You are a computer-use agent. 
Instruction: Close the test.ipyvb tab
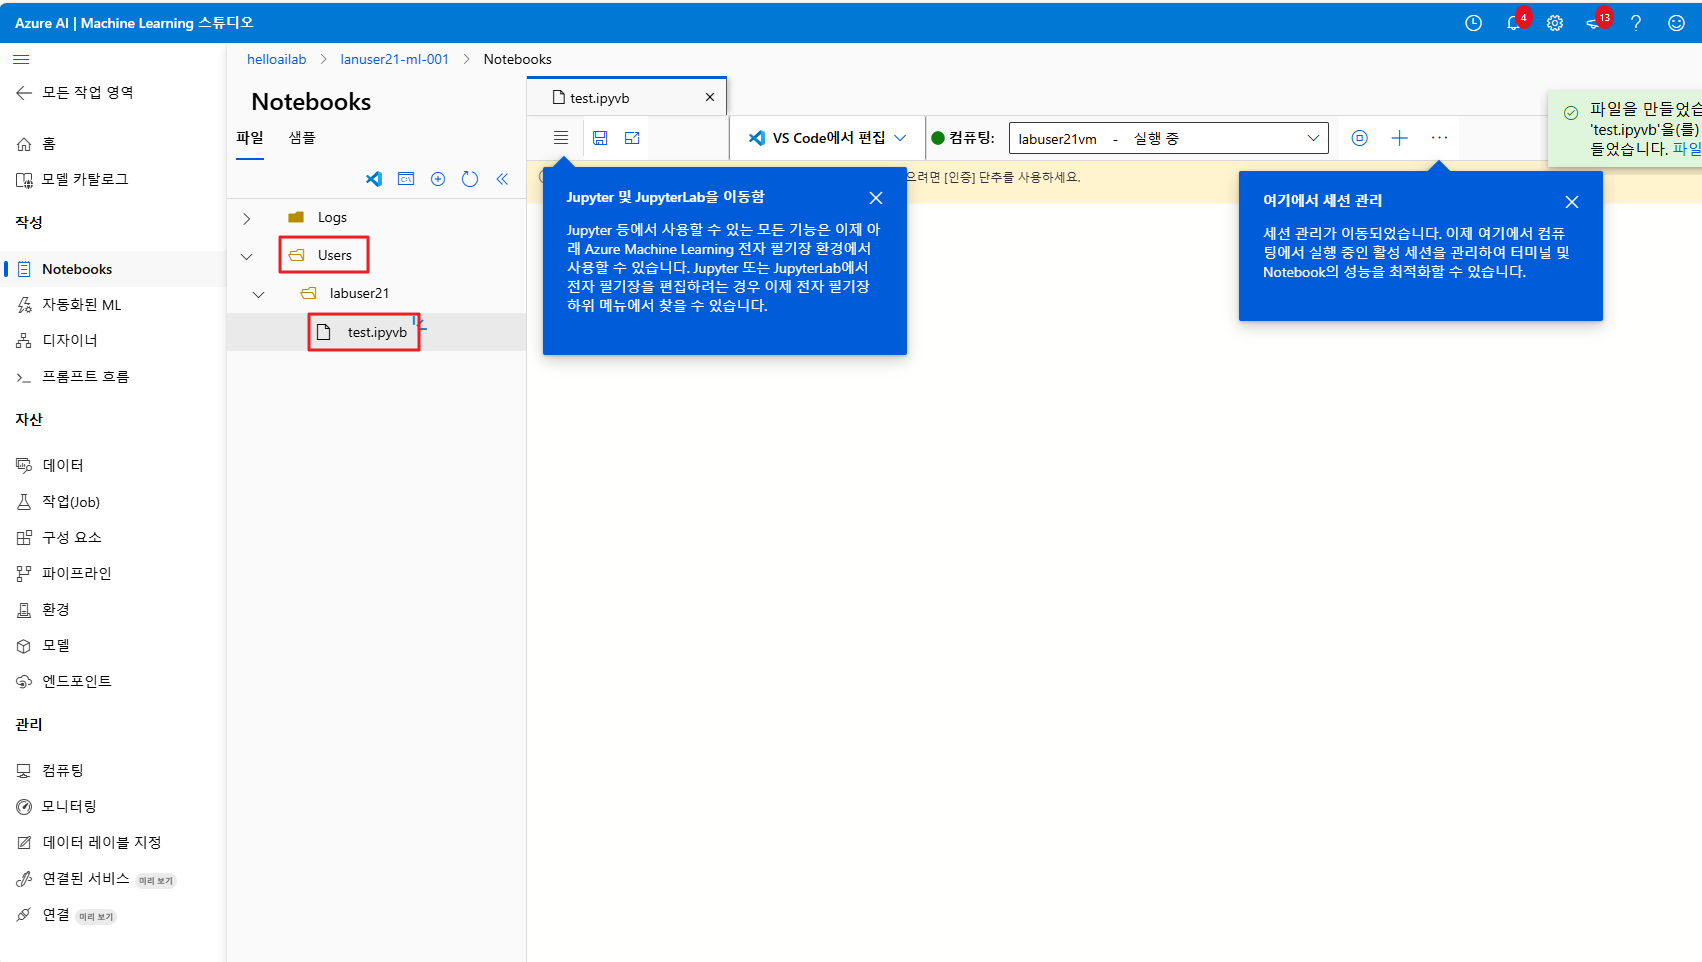710,97
